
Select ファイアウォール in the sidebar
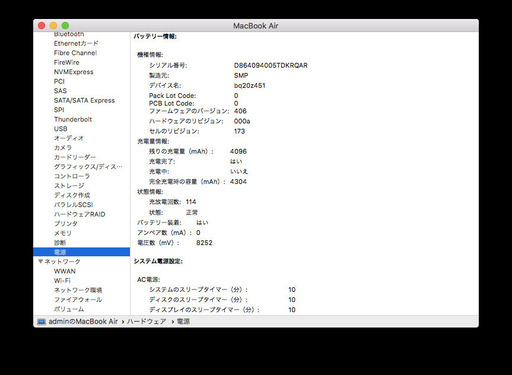78,300
